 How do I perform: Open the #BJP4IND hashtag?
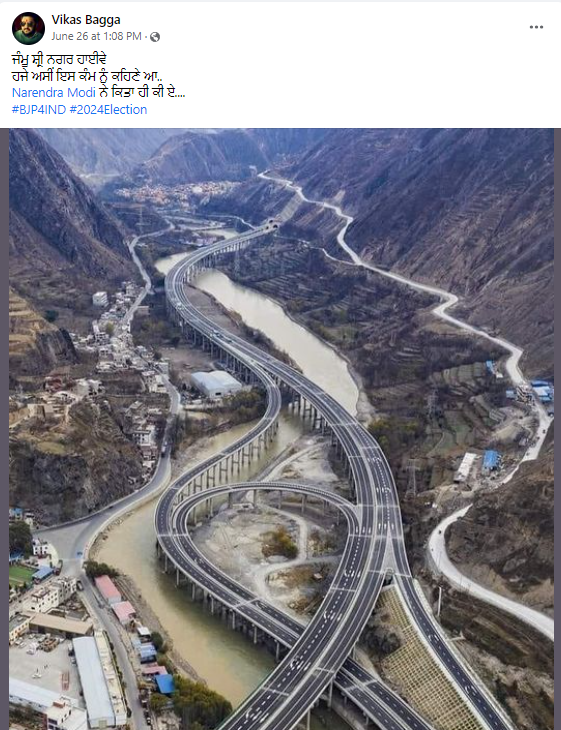(x=39, y=109)
